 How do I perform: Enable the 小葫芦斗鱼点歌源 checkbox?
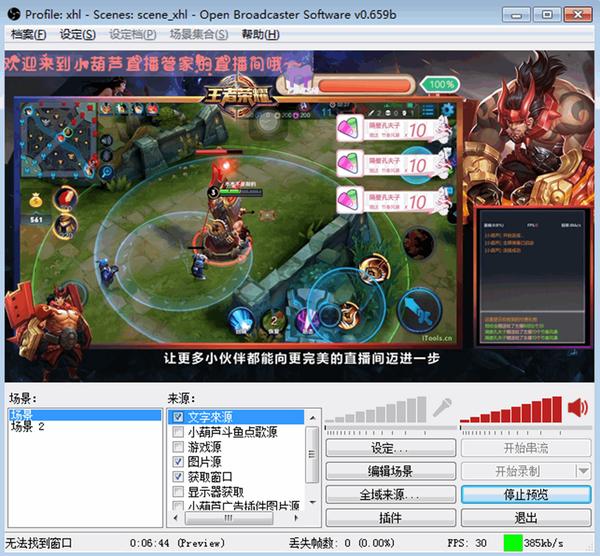coord(178,432)
